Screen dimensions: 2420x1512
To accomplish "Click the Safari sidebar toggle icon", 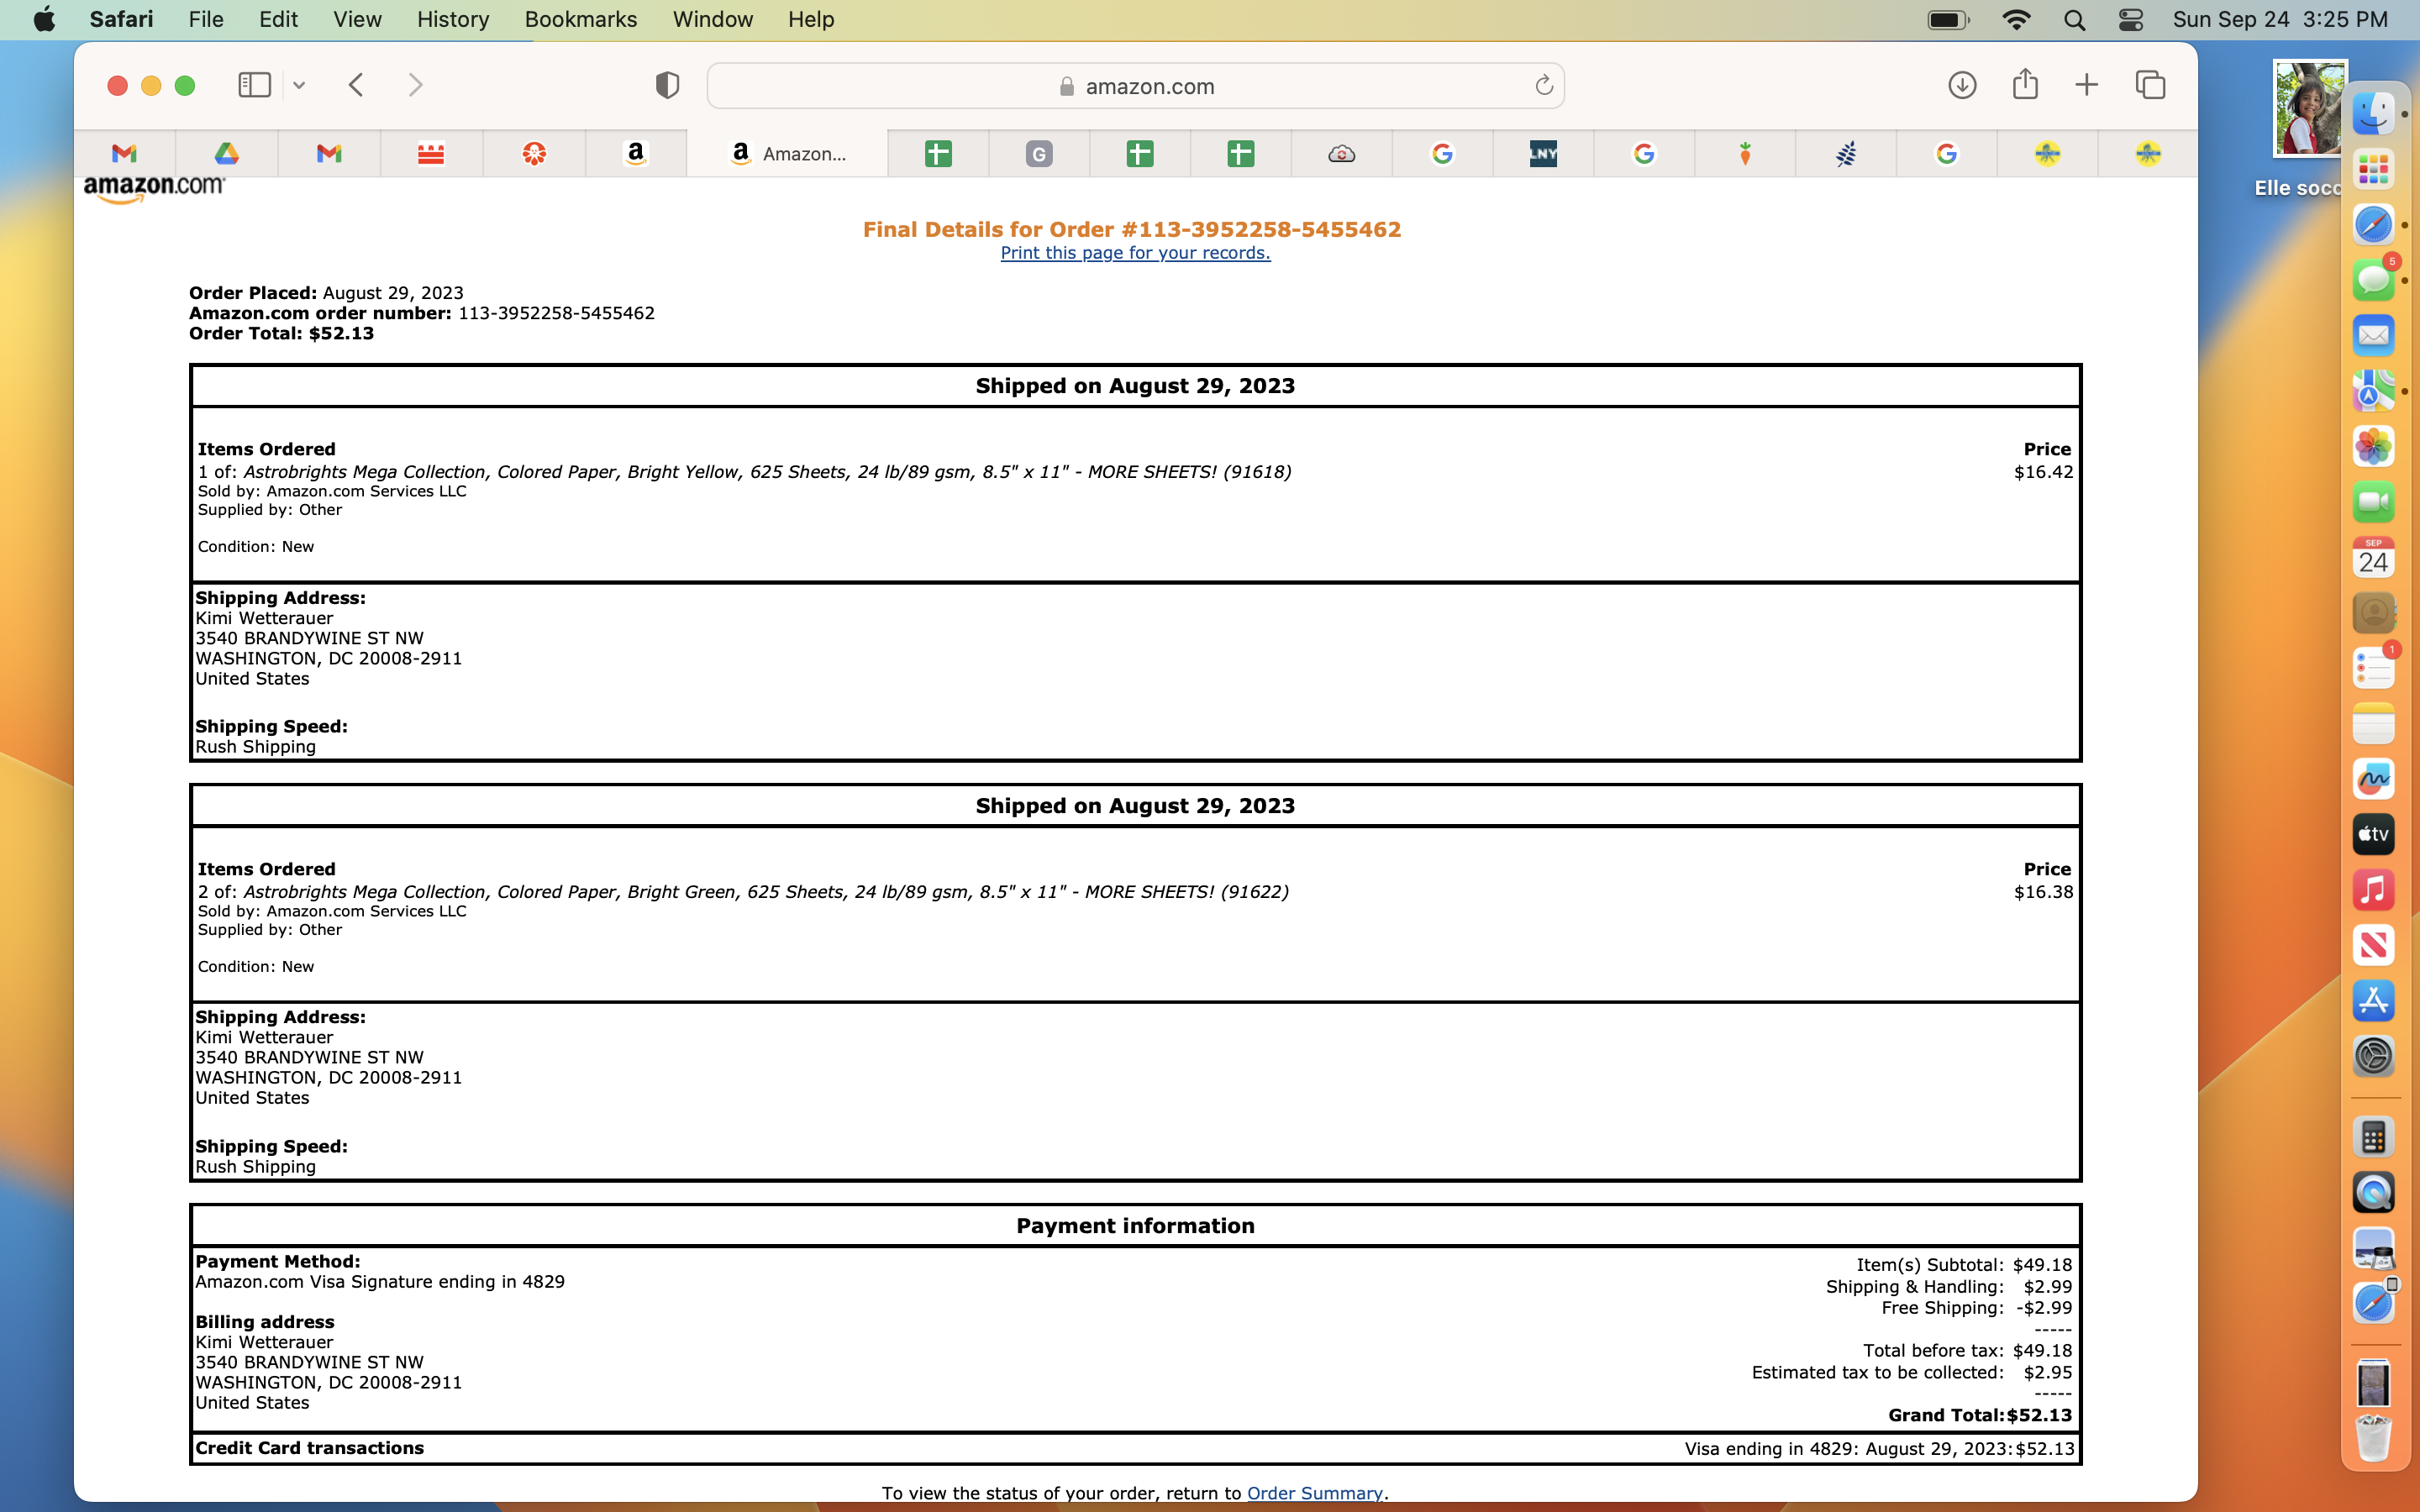I will click(x=254, y=85).
